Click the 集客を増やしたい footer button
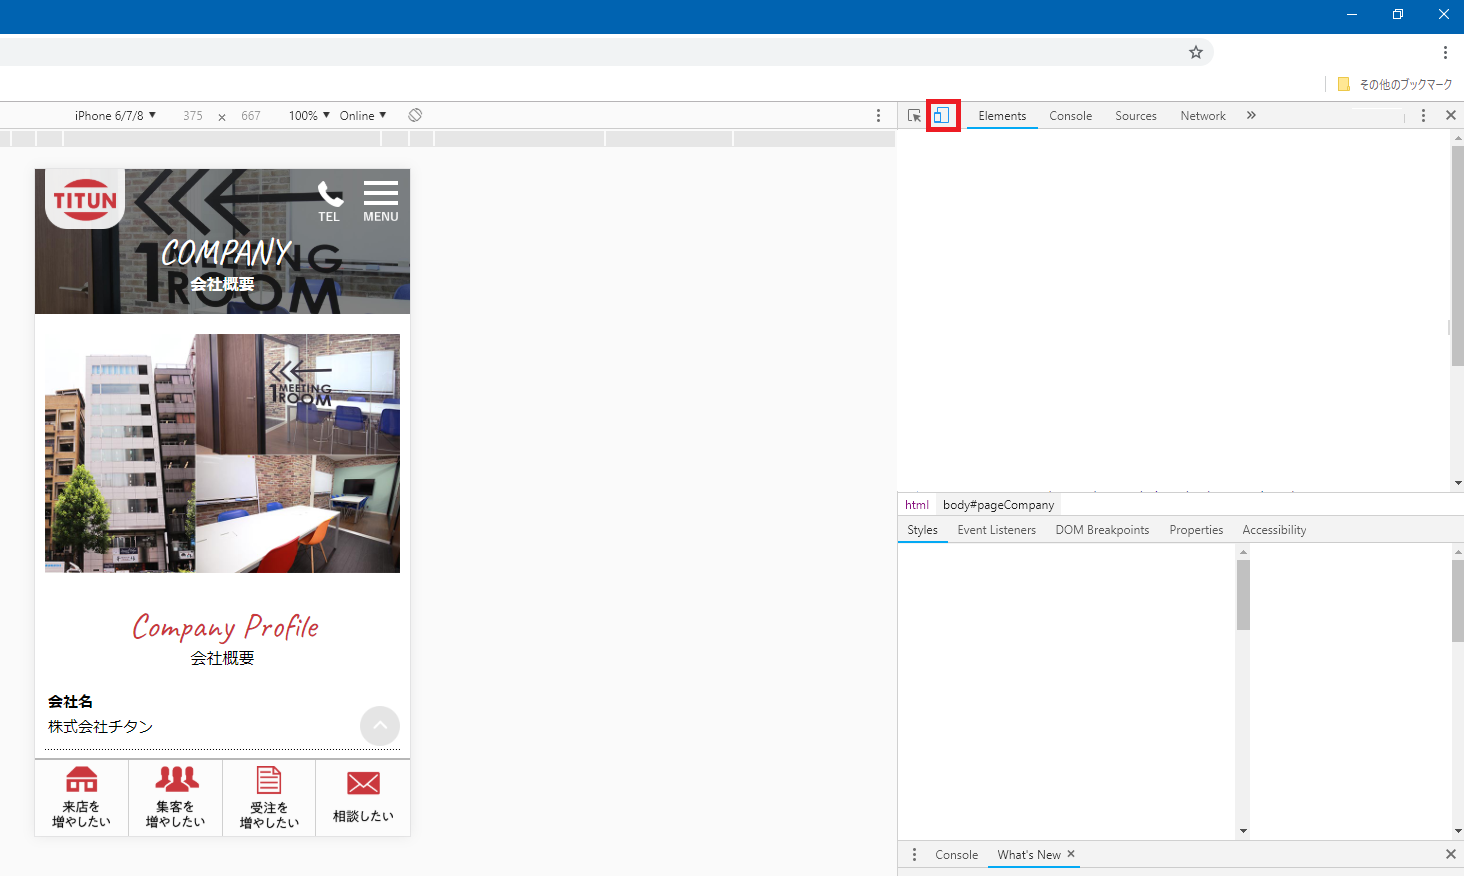 [176, 797]
